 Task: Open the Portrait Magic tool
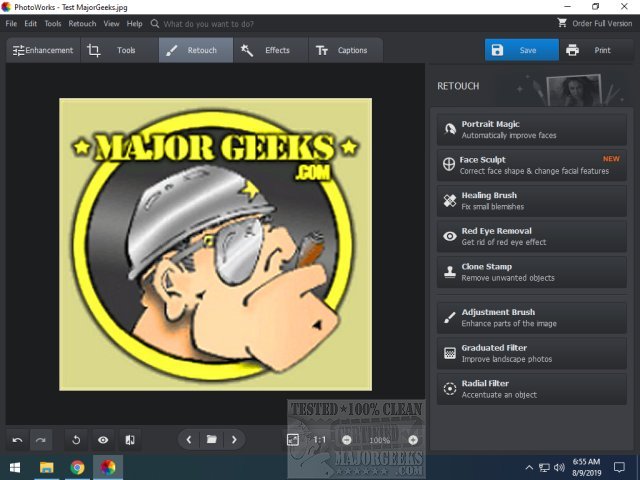tap(532, 129)
